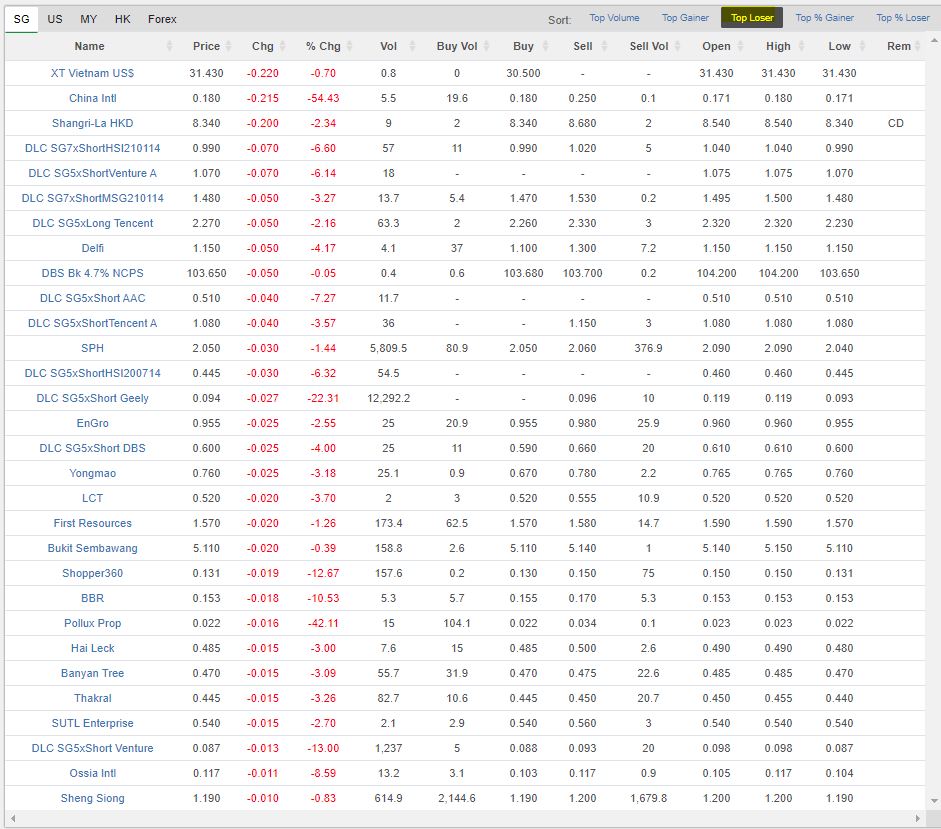
Task: Click the highlighted Top Loser sort
Action: coord(751,18)
